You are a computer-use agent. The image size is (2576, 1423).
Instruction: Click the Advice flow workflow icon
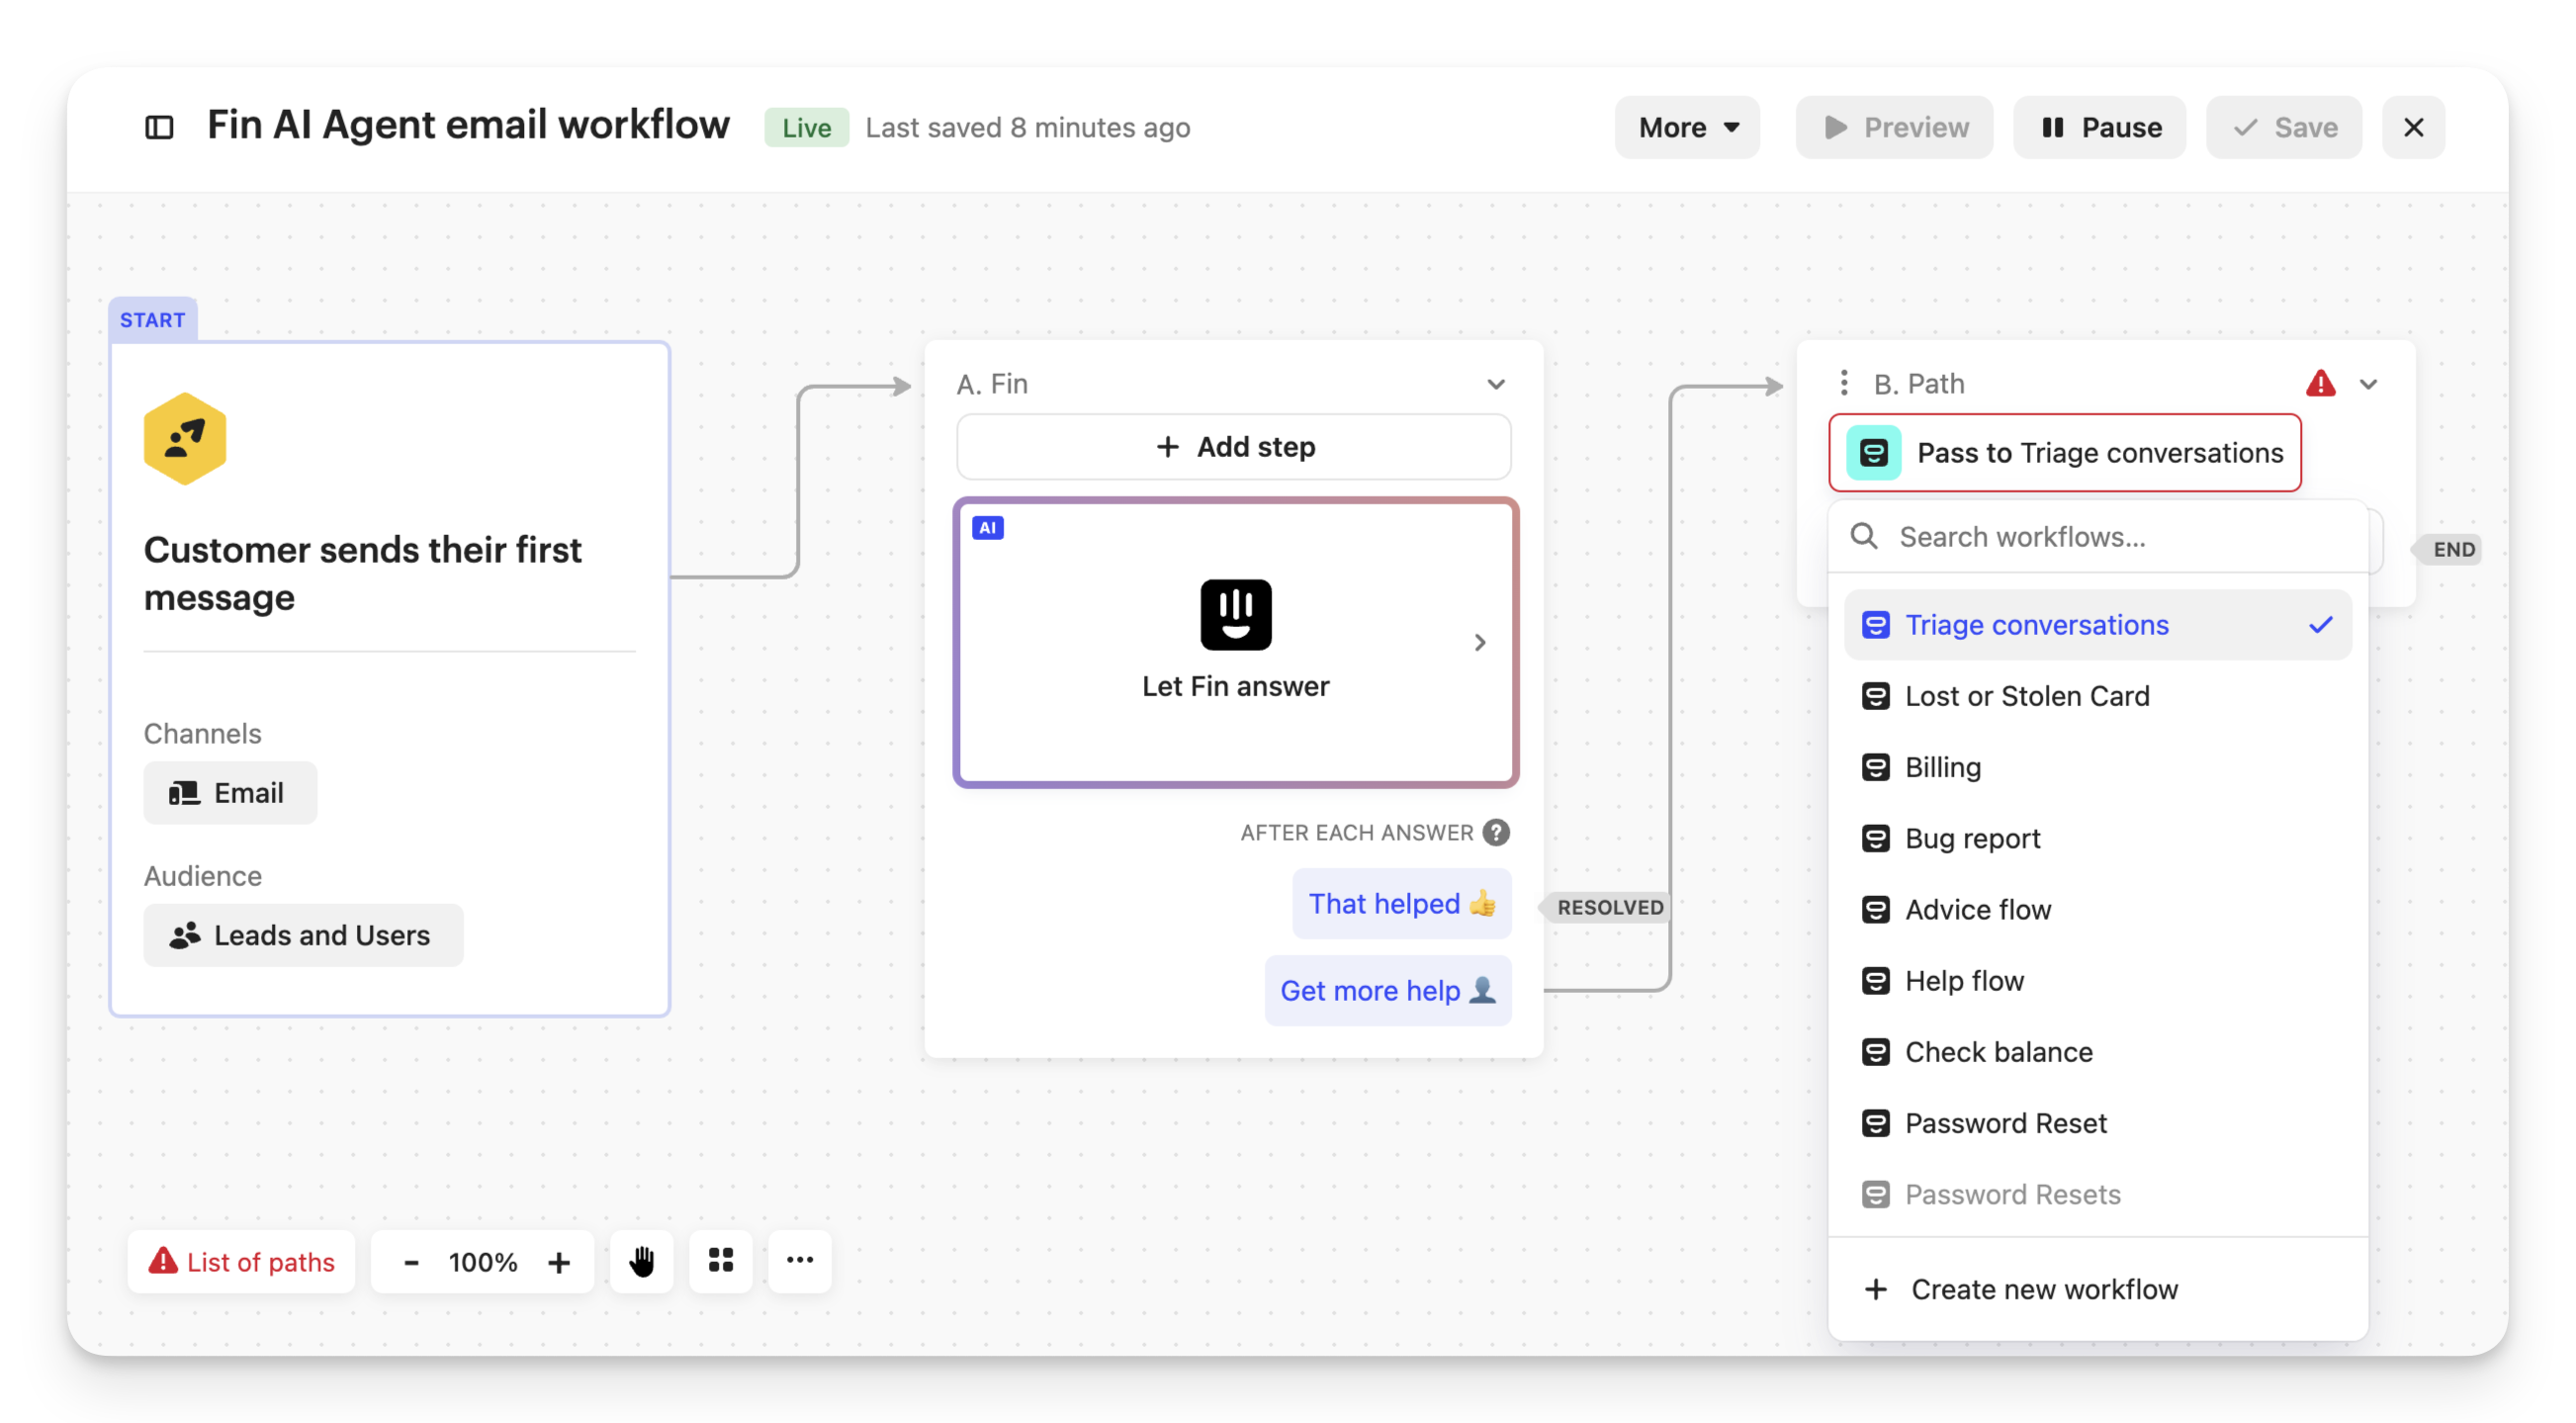tap(1875, 909)
